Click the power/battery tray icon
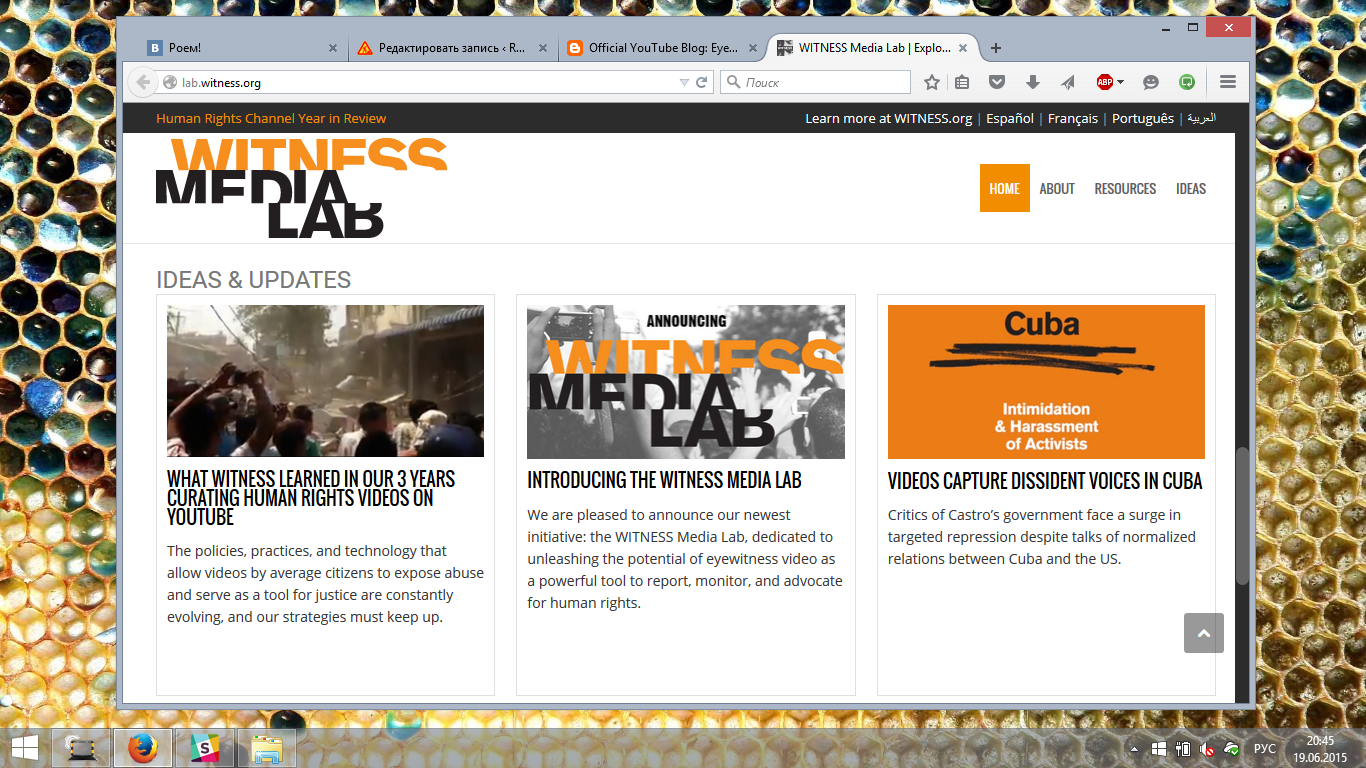The image size is (1366, 768). 1183,749
